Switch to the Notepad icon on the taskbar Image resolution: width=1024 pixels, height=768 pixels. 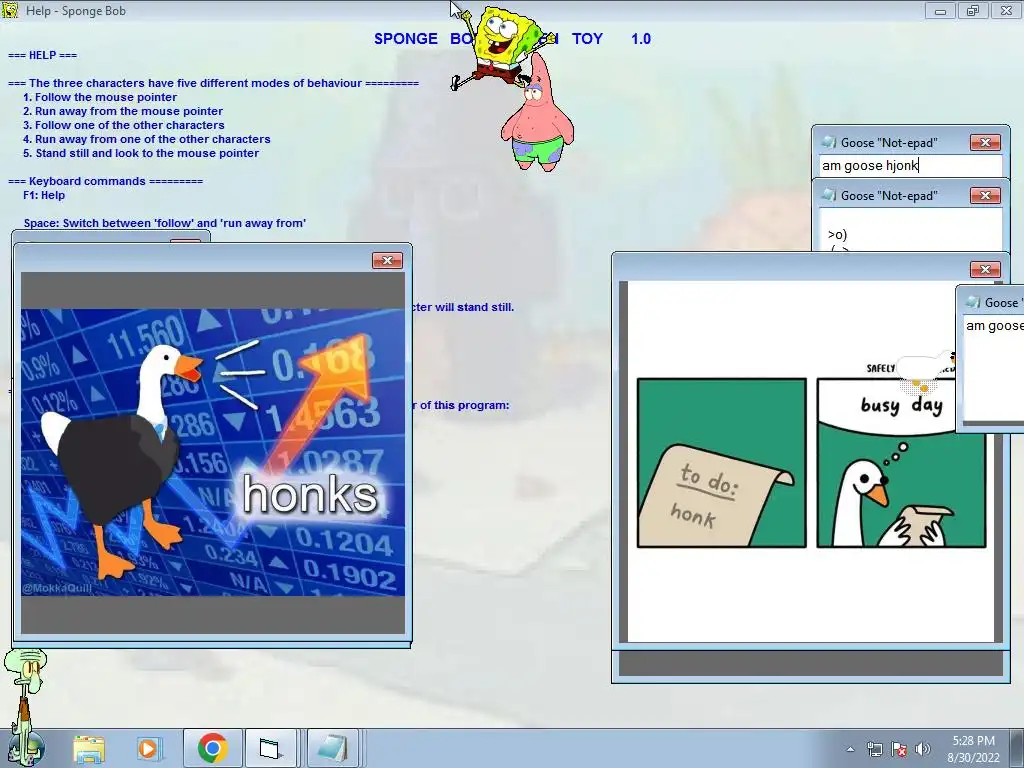(333, 748)
